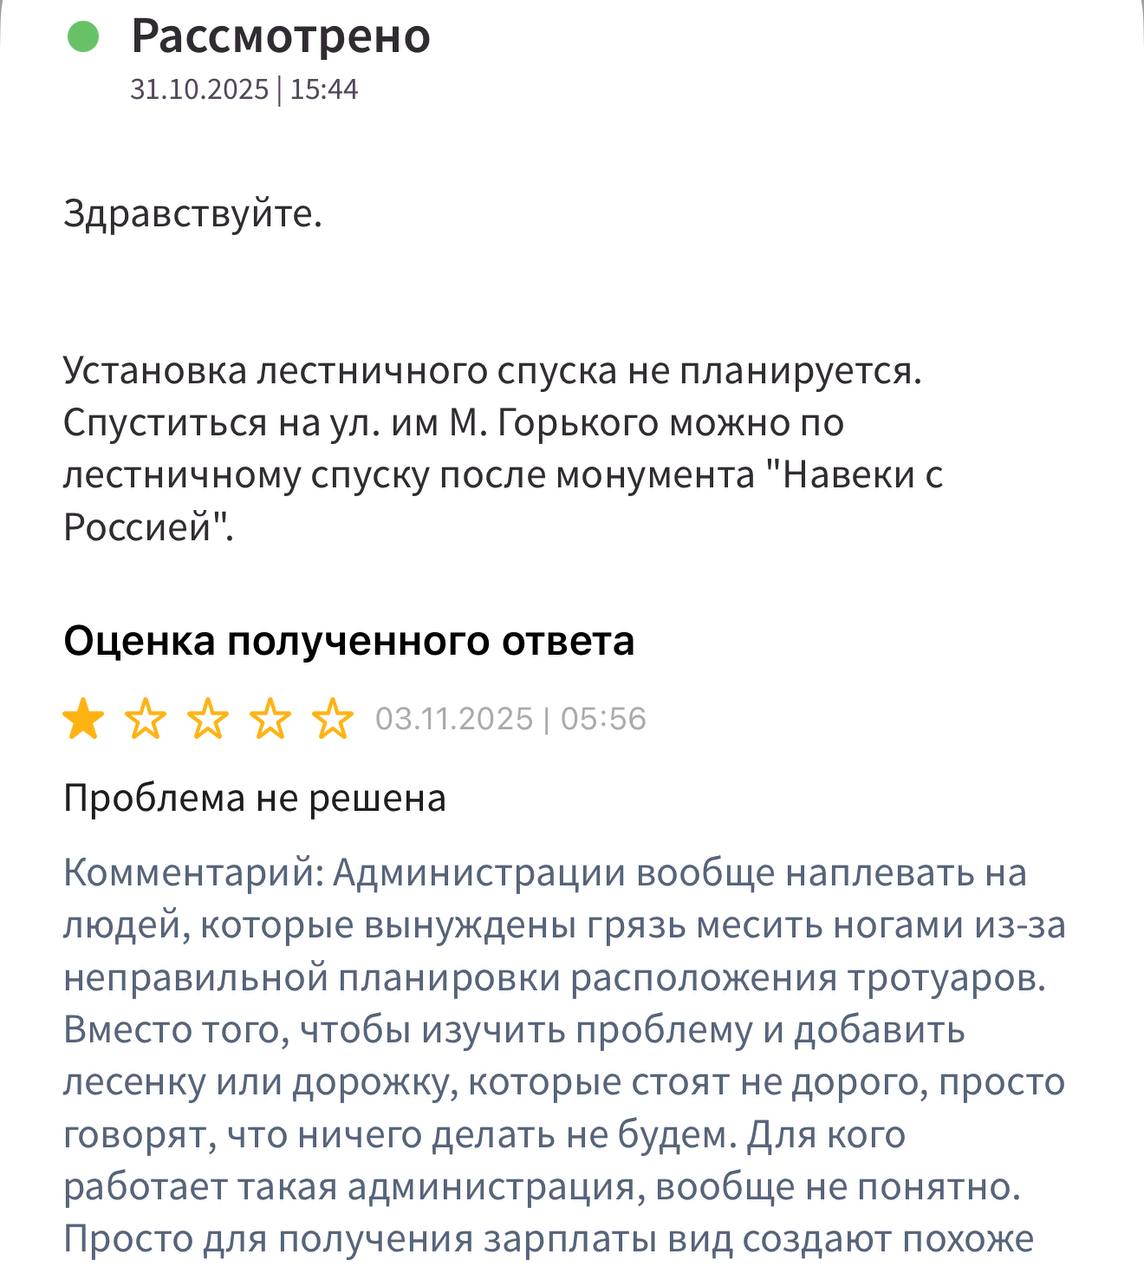Click the Проблема не решена label
Viewport: 1144px width, 1280px height.
click(254, 798)
